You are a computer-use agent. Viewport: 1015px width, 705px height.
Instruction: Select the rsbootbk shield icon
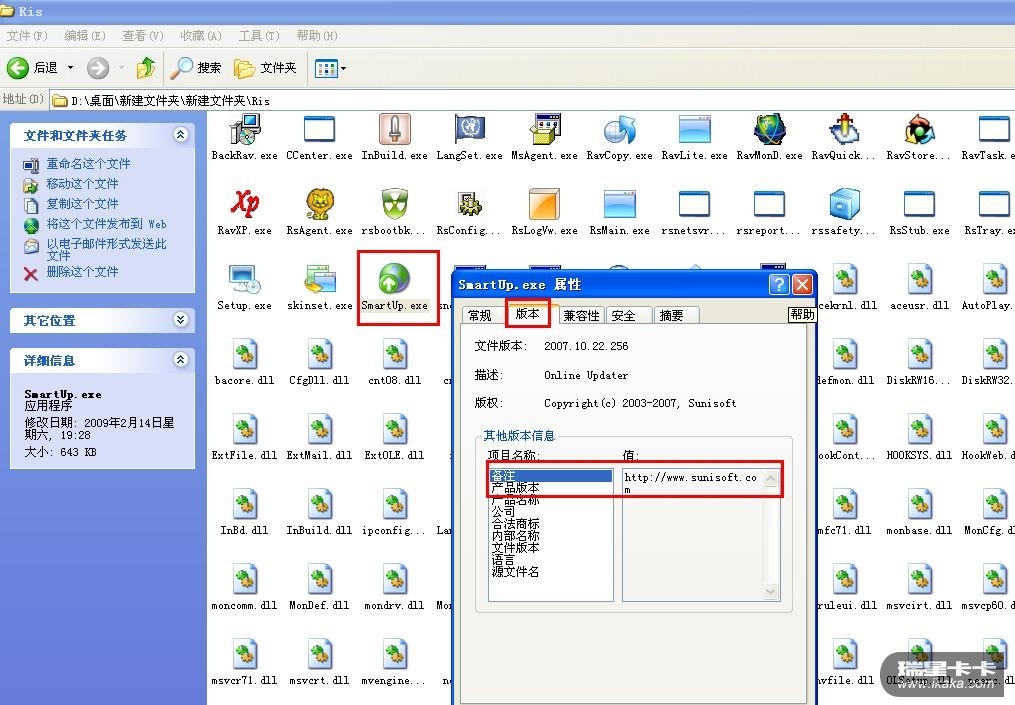394,203
